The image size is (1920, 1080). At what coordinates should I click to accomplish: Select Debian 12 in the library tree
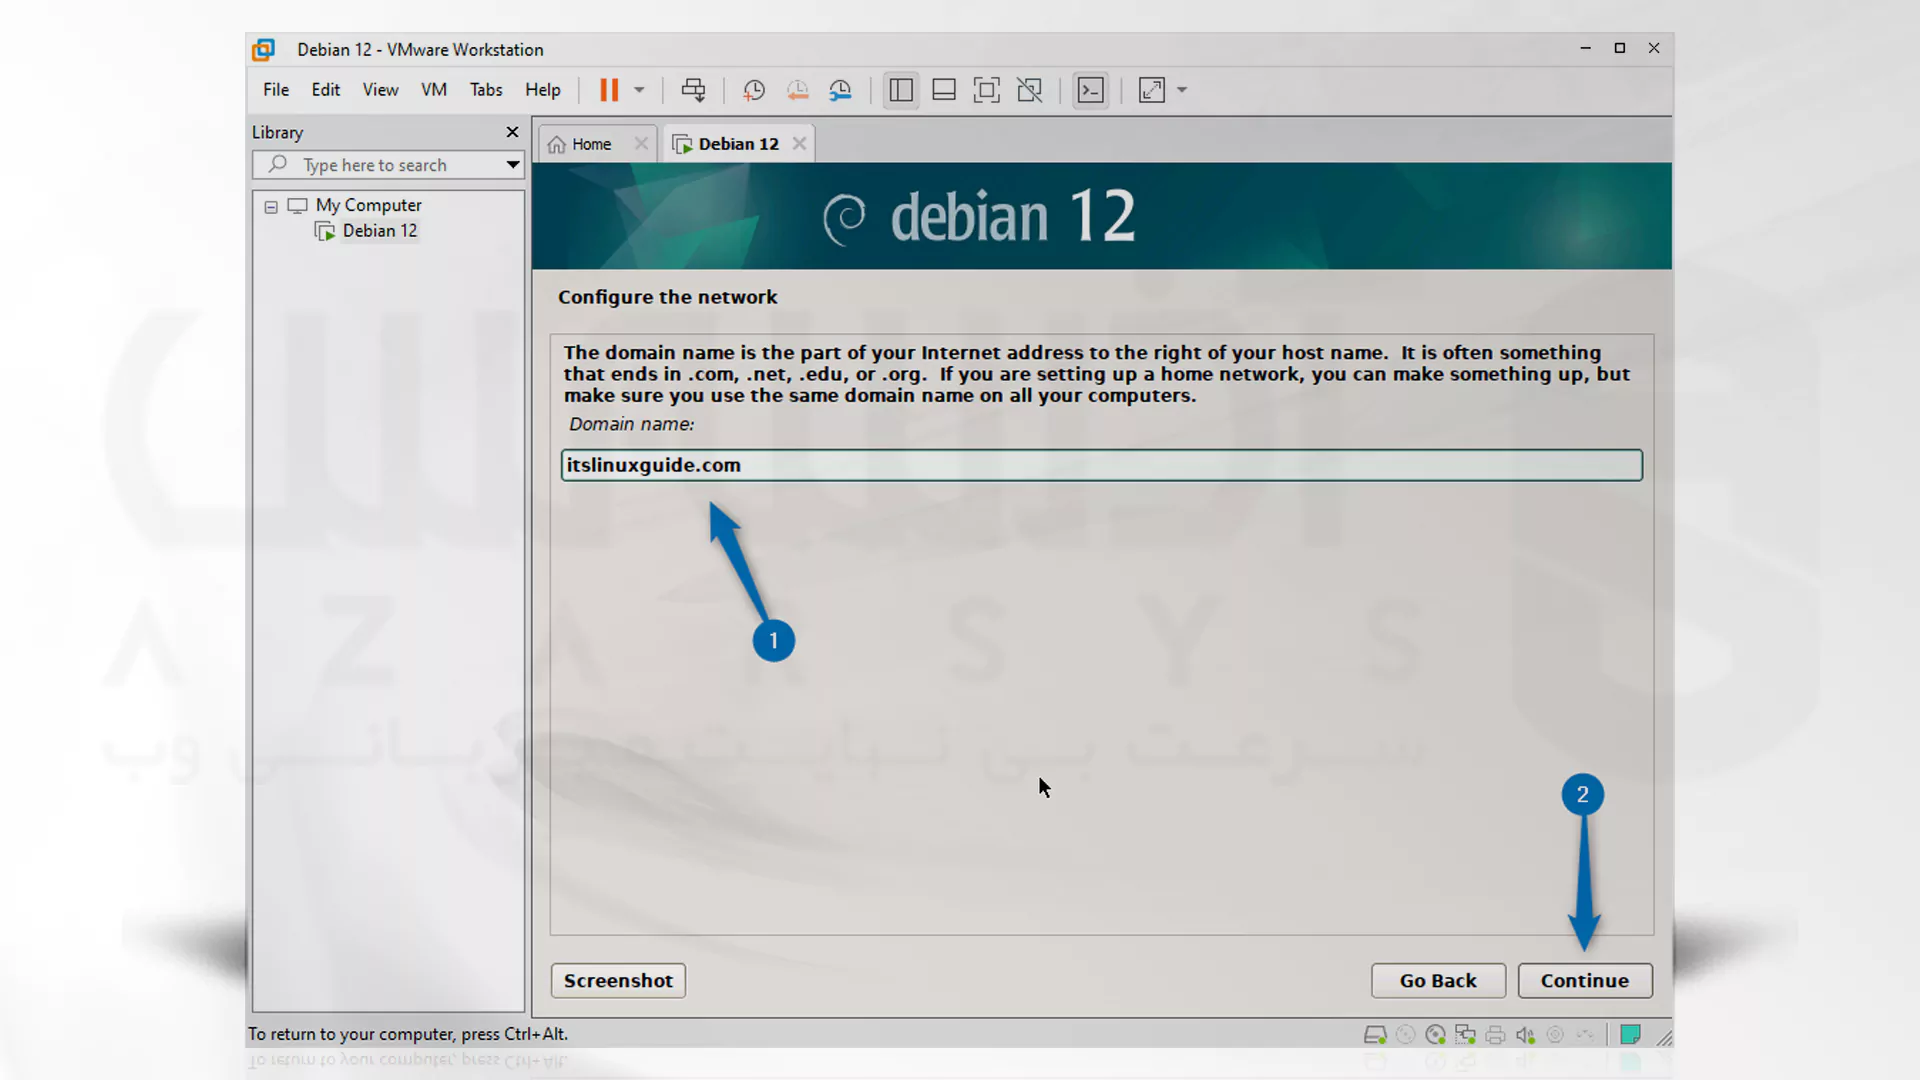click(x=380, y=231)
